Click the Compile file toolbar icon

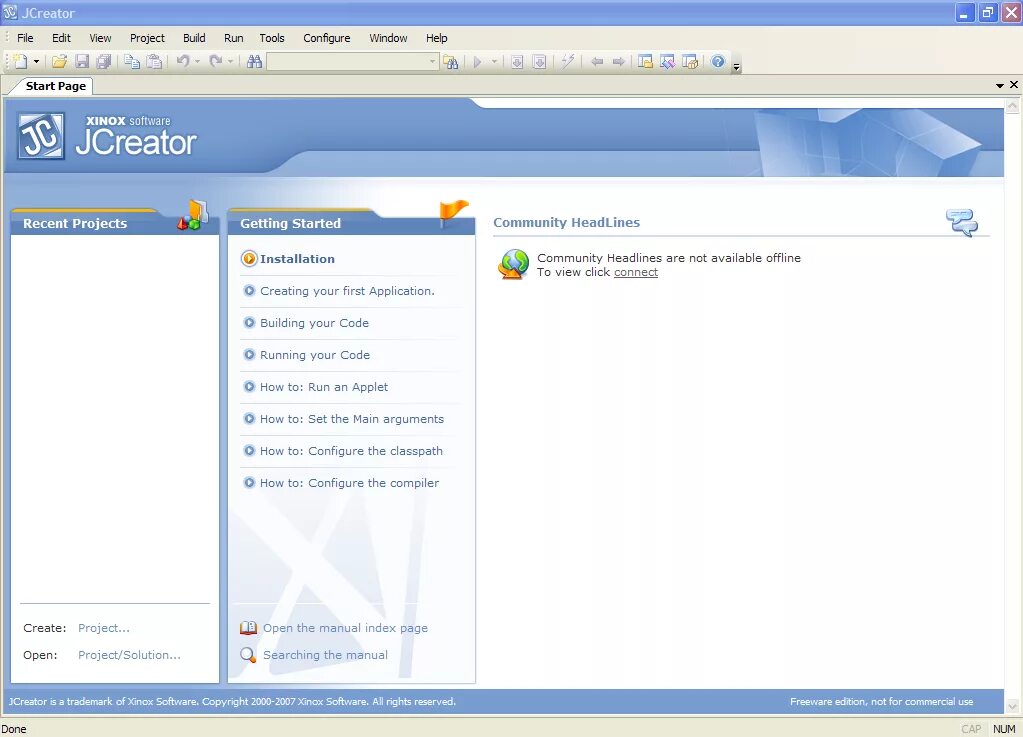(x=517, y=61)
